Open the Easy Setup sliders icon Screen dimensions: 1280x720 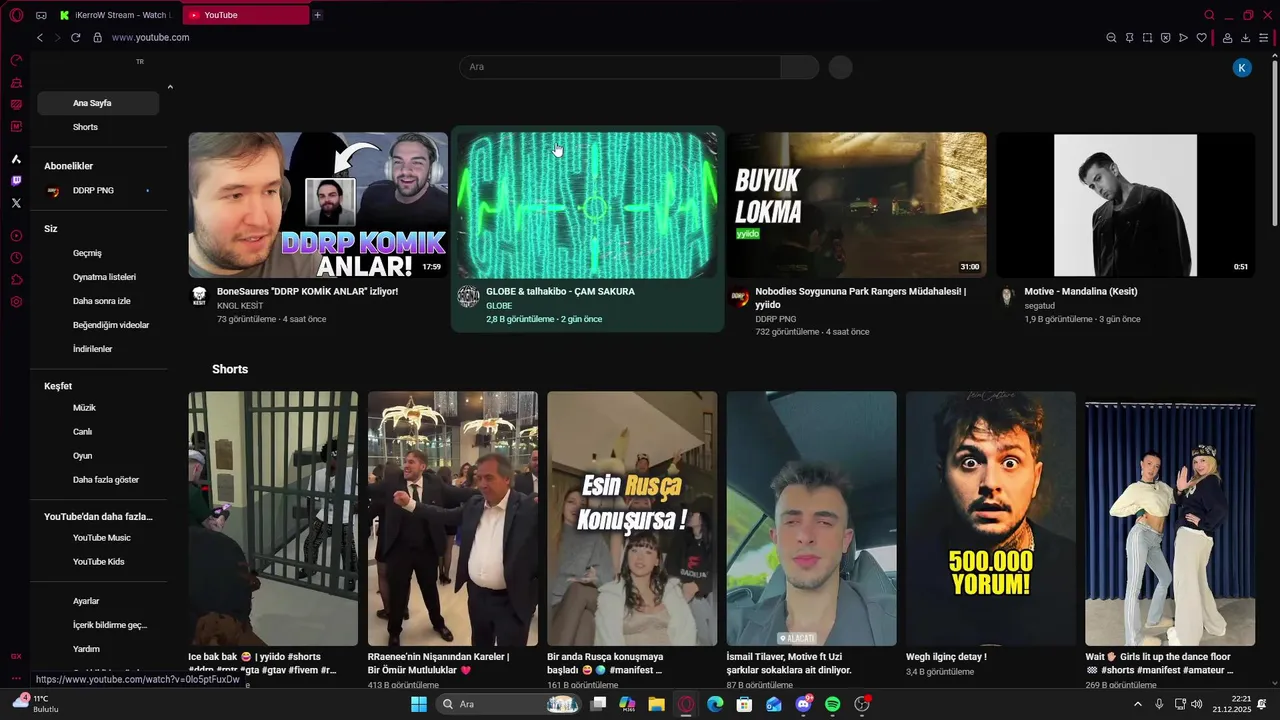coord(1264,38)
